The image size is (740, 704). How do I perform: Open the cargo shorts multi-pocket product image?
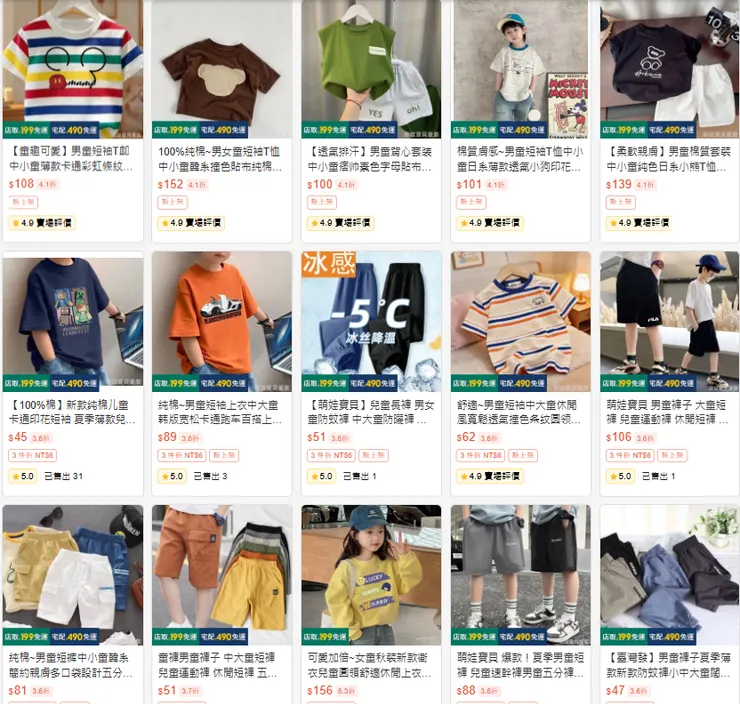(73, 575)
